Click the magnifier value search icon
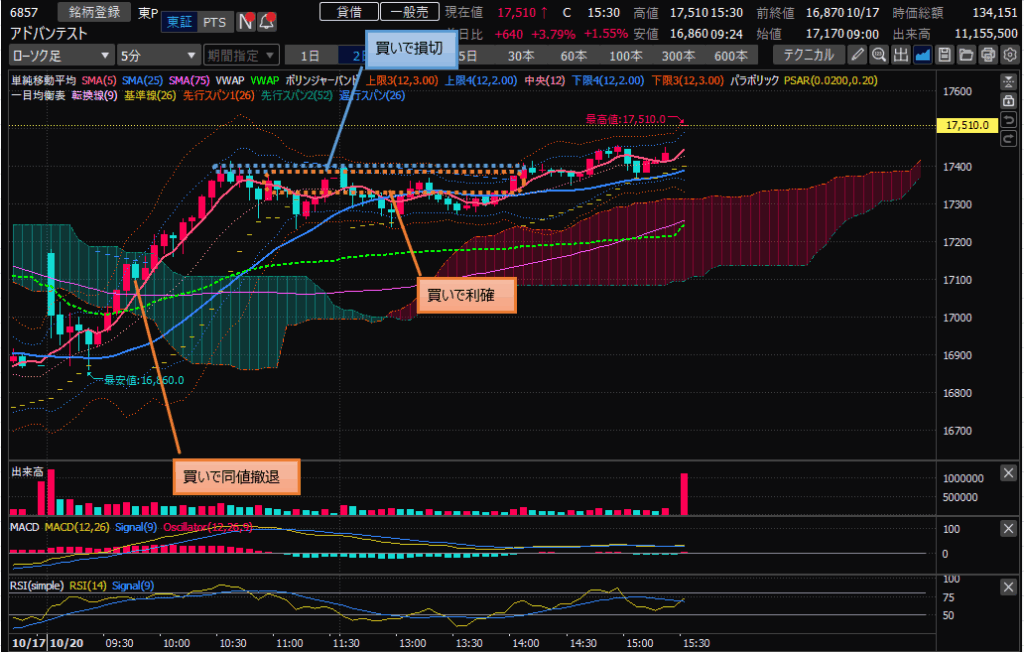Viewport: 1024px width, 652px height. pyautogui.click(x=879, y=55)
